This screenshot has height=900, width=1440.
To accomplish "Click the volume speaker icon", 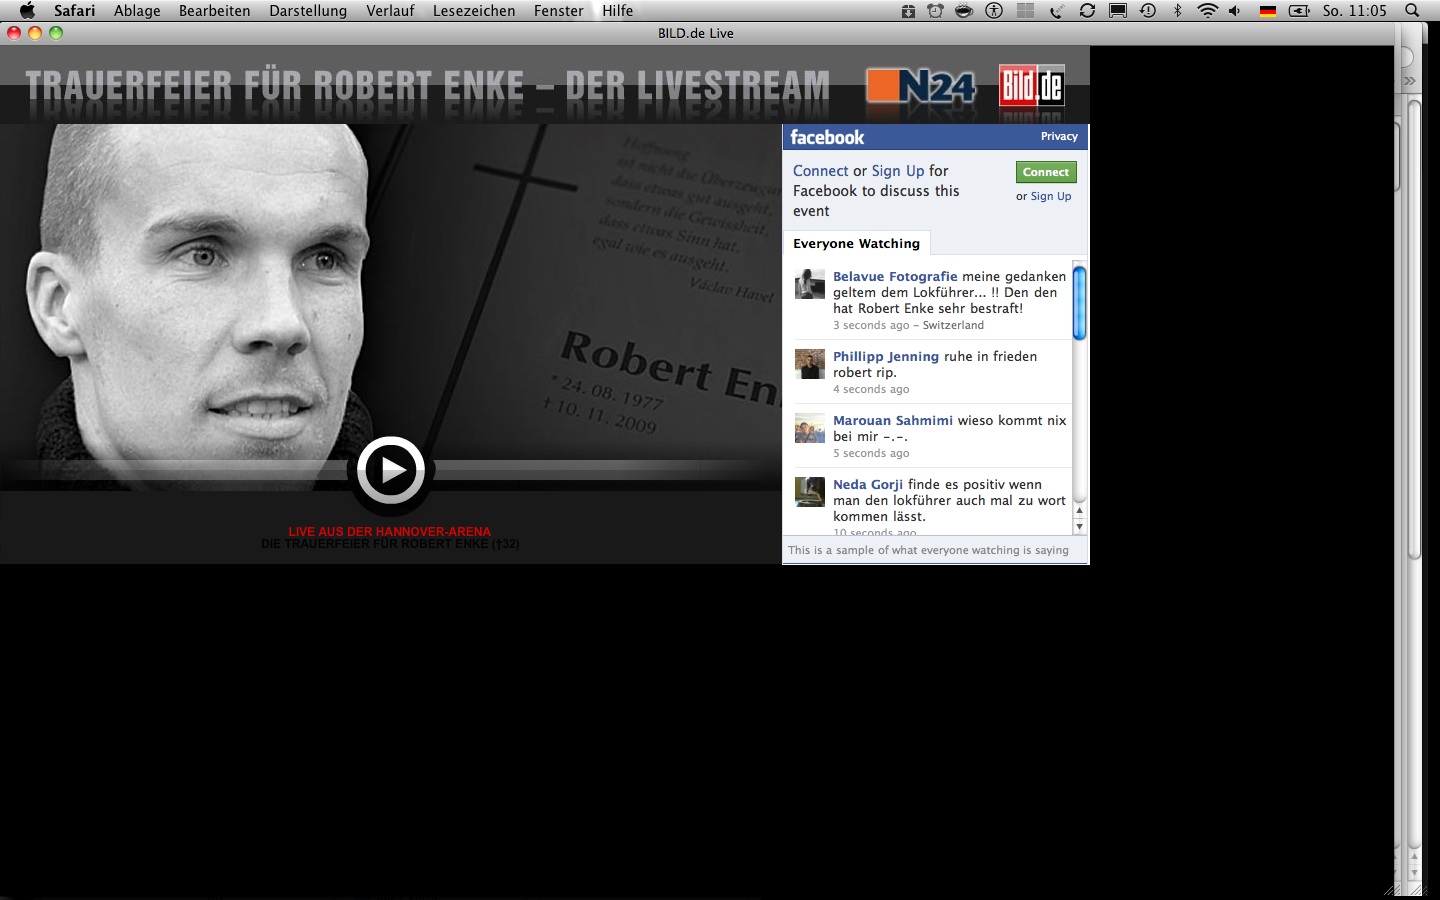I will tap(1234, 11).
